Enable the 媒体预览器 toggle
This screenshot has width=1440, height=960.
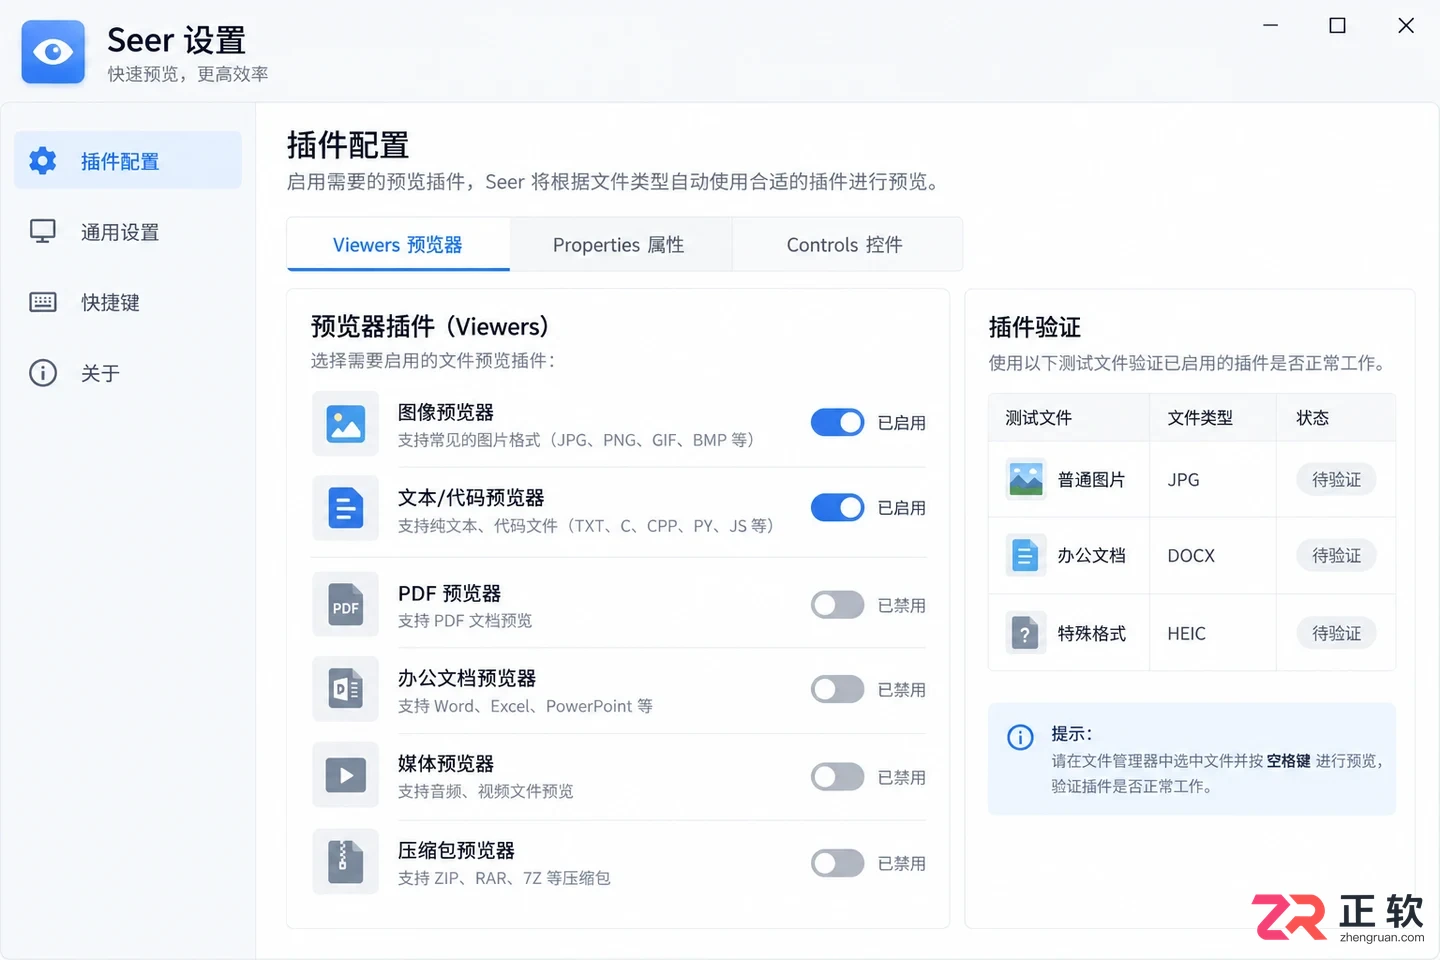(838, 777)
